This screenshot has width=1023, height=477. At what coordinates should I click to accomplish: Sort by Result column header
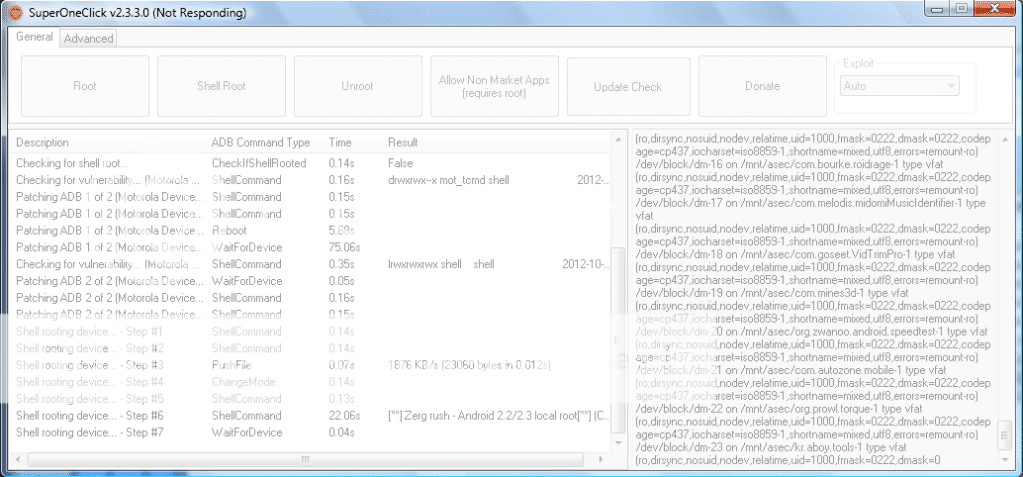point(496,142)
